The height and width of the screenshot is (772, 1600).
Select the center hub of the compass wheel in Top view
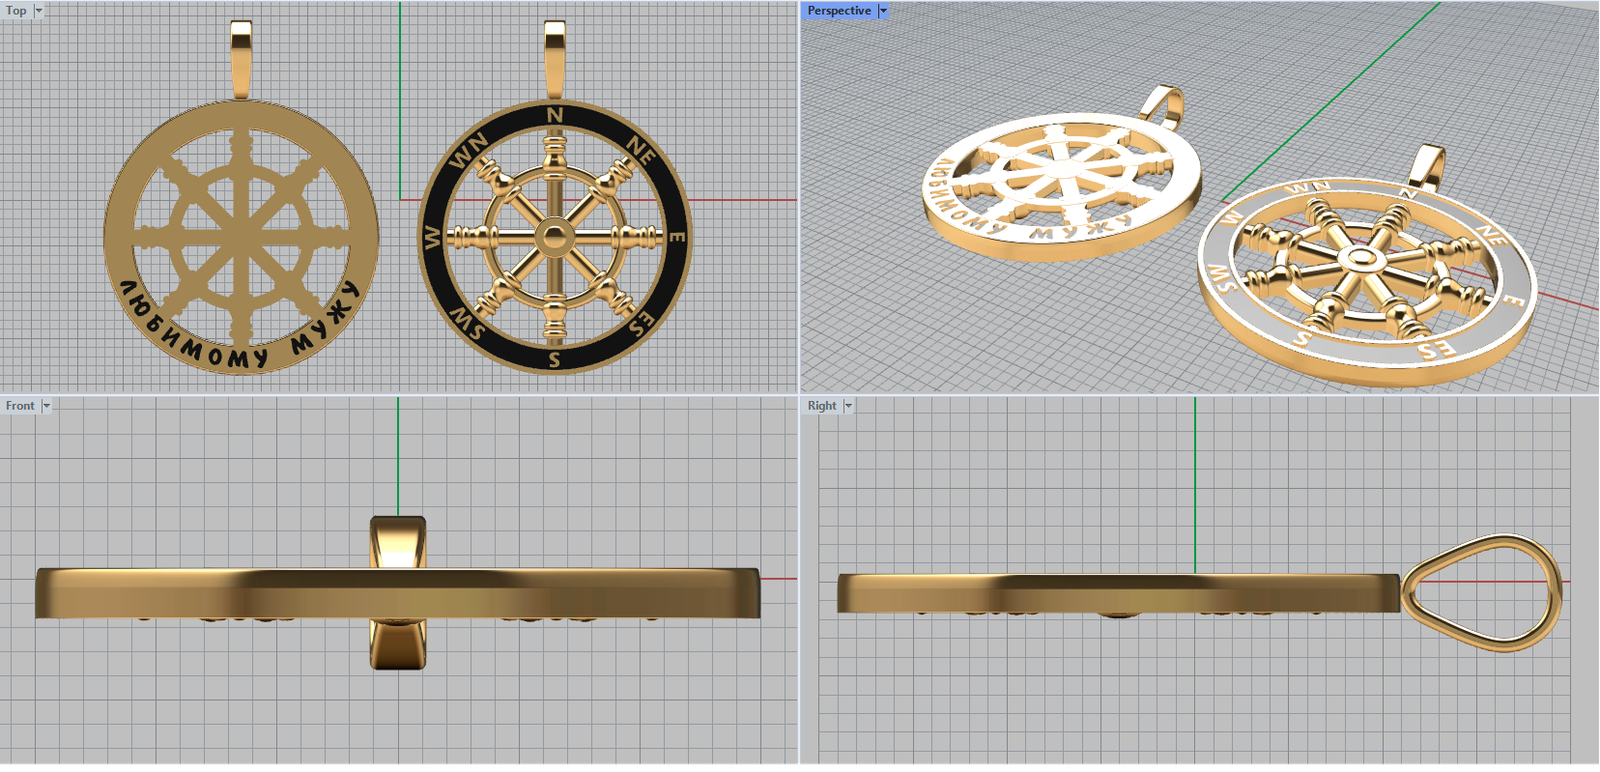tap(554, 237)
